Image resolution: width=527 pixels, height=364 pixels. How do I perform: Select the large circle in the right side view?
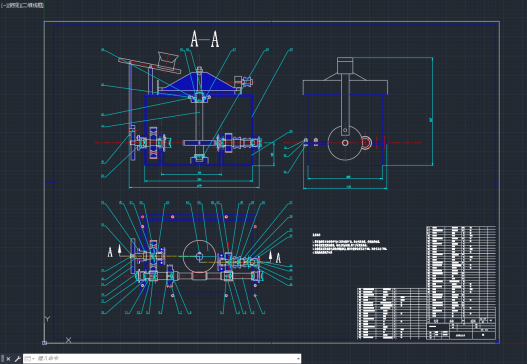(x=345, y=143)
